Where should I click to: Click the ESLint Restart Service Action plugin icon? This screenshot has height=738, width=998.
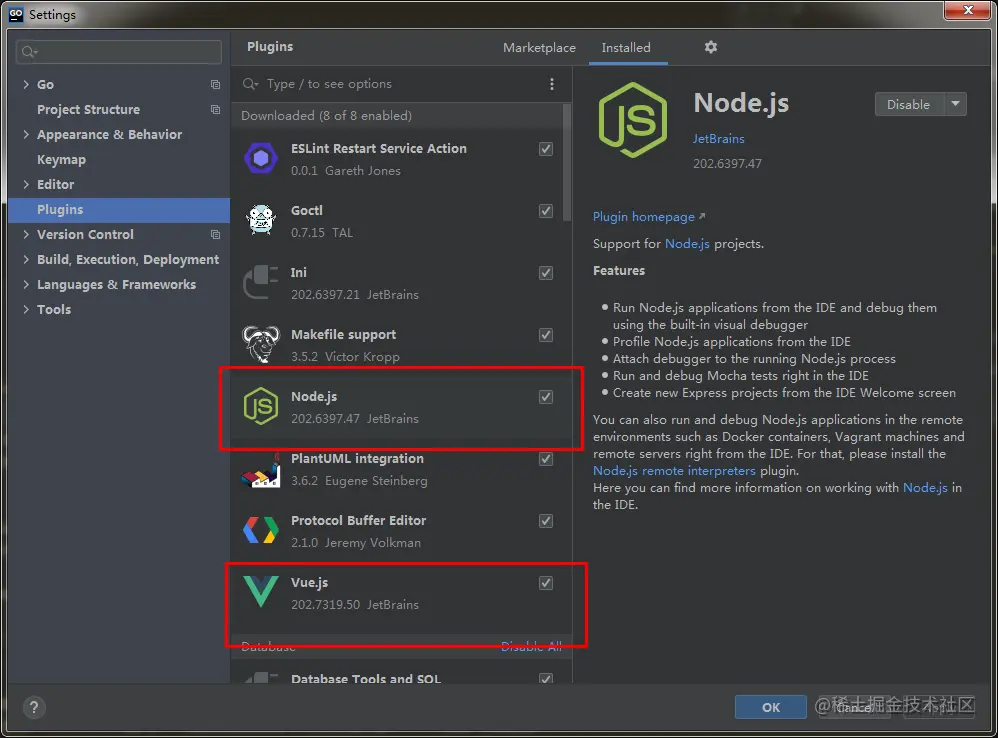coord(261,158)
